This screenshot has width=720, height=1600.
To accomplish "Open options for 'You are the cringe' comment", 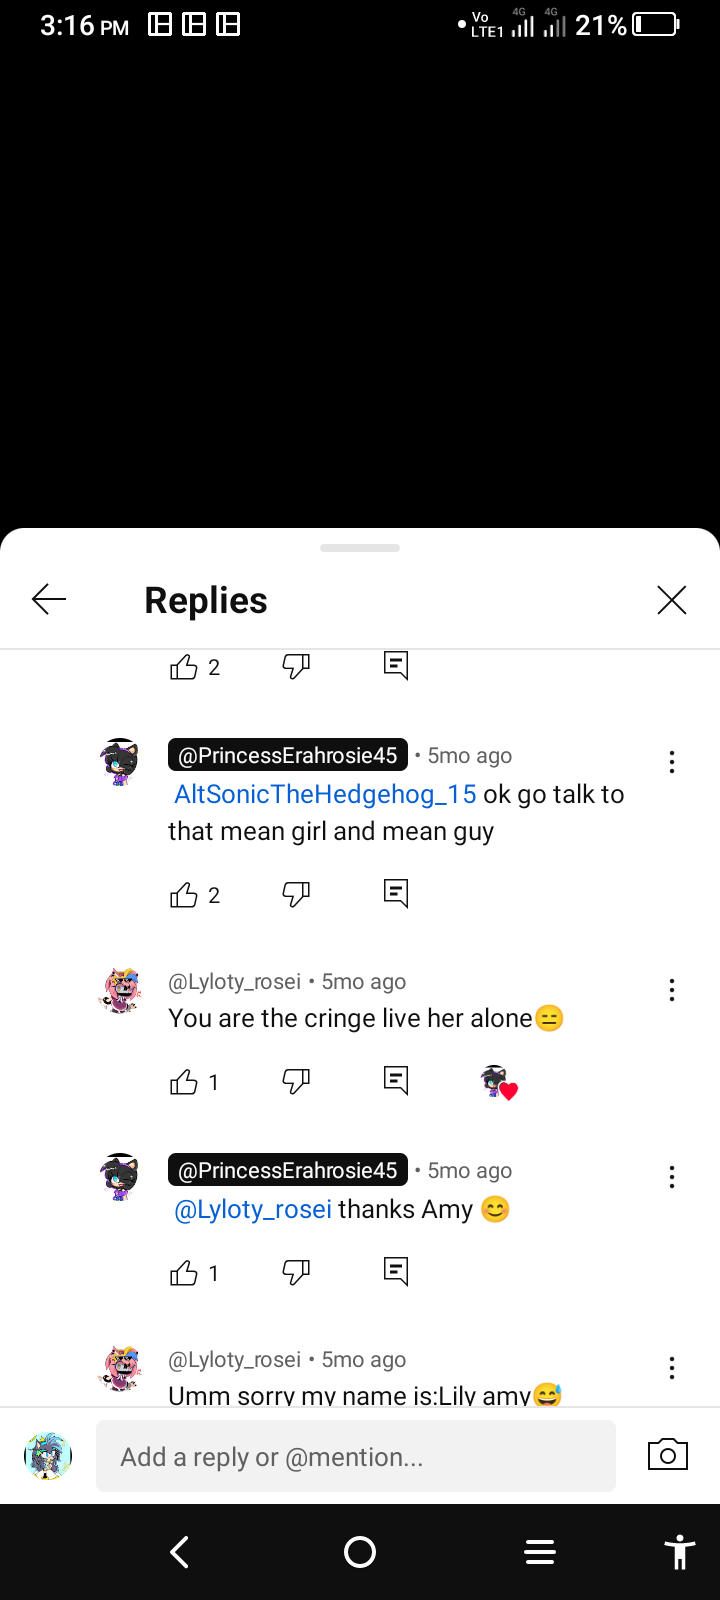I will (672, 990).
